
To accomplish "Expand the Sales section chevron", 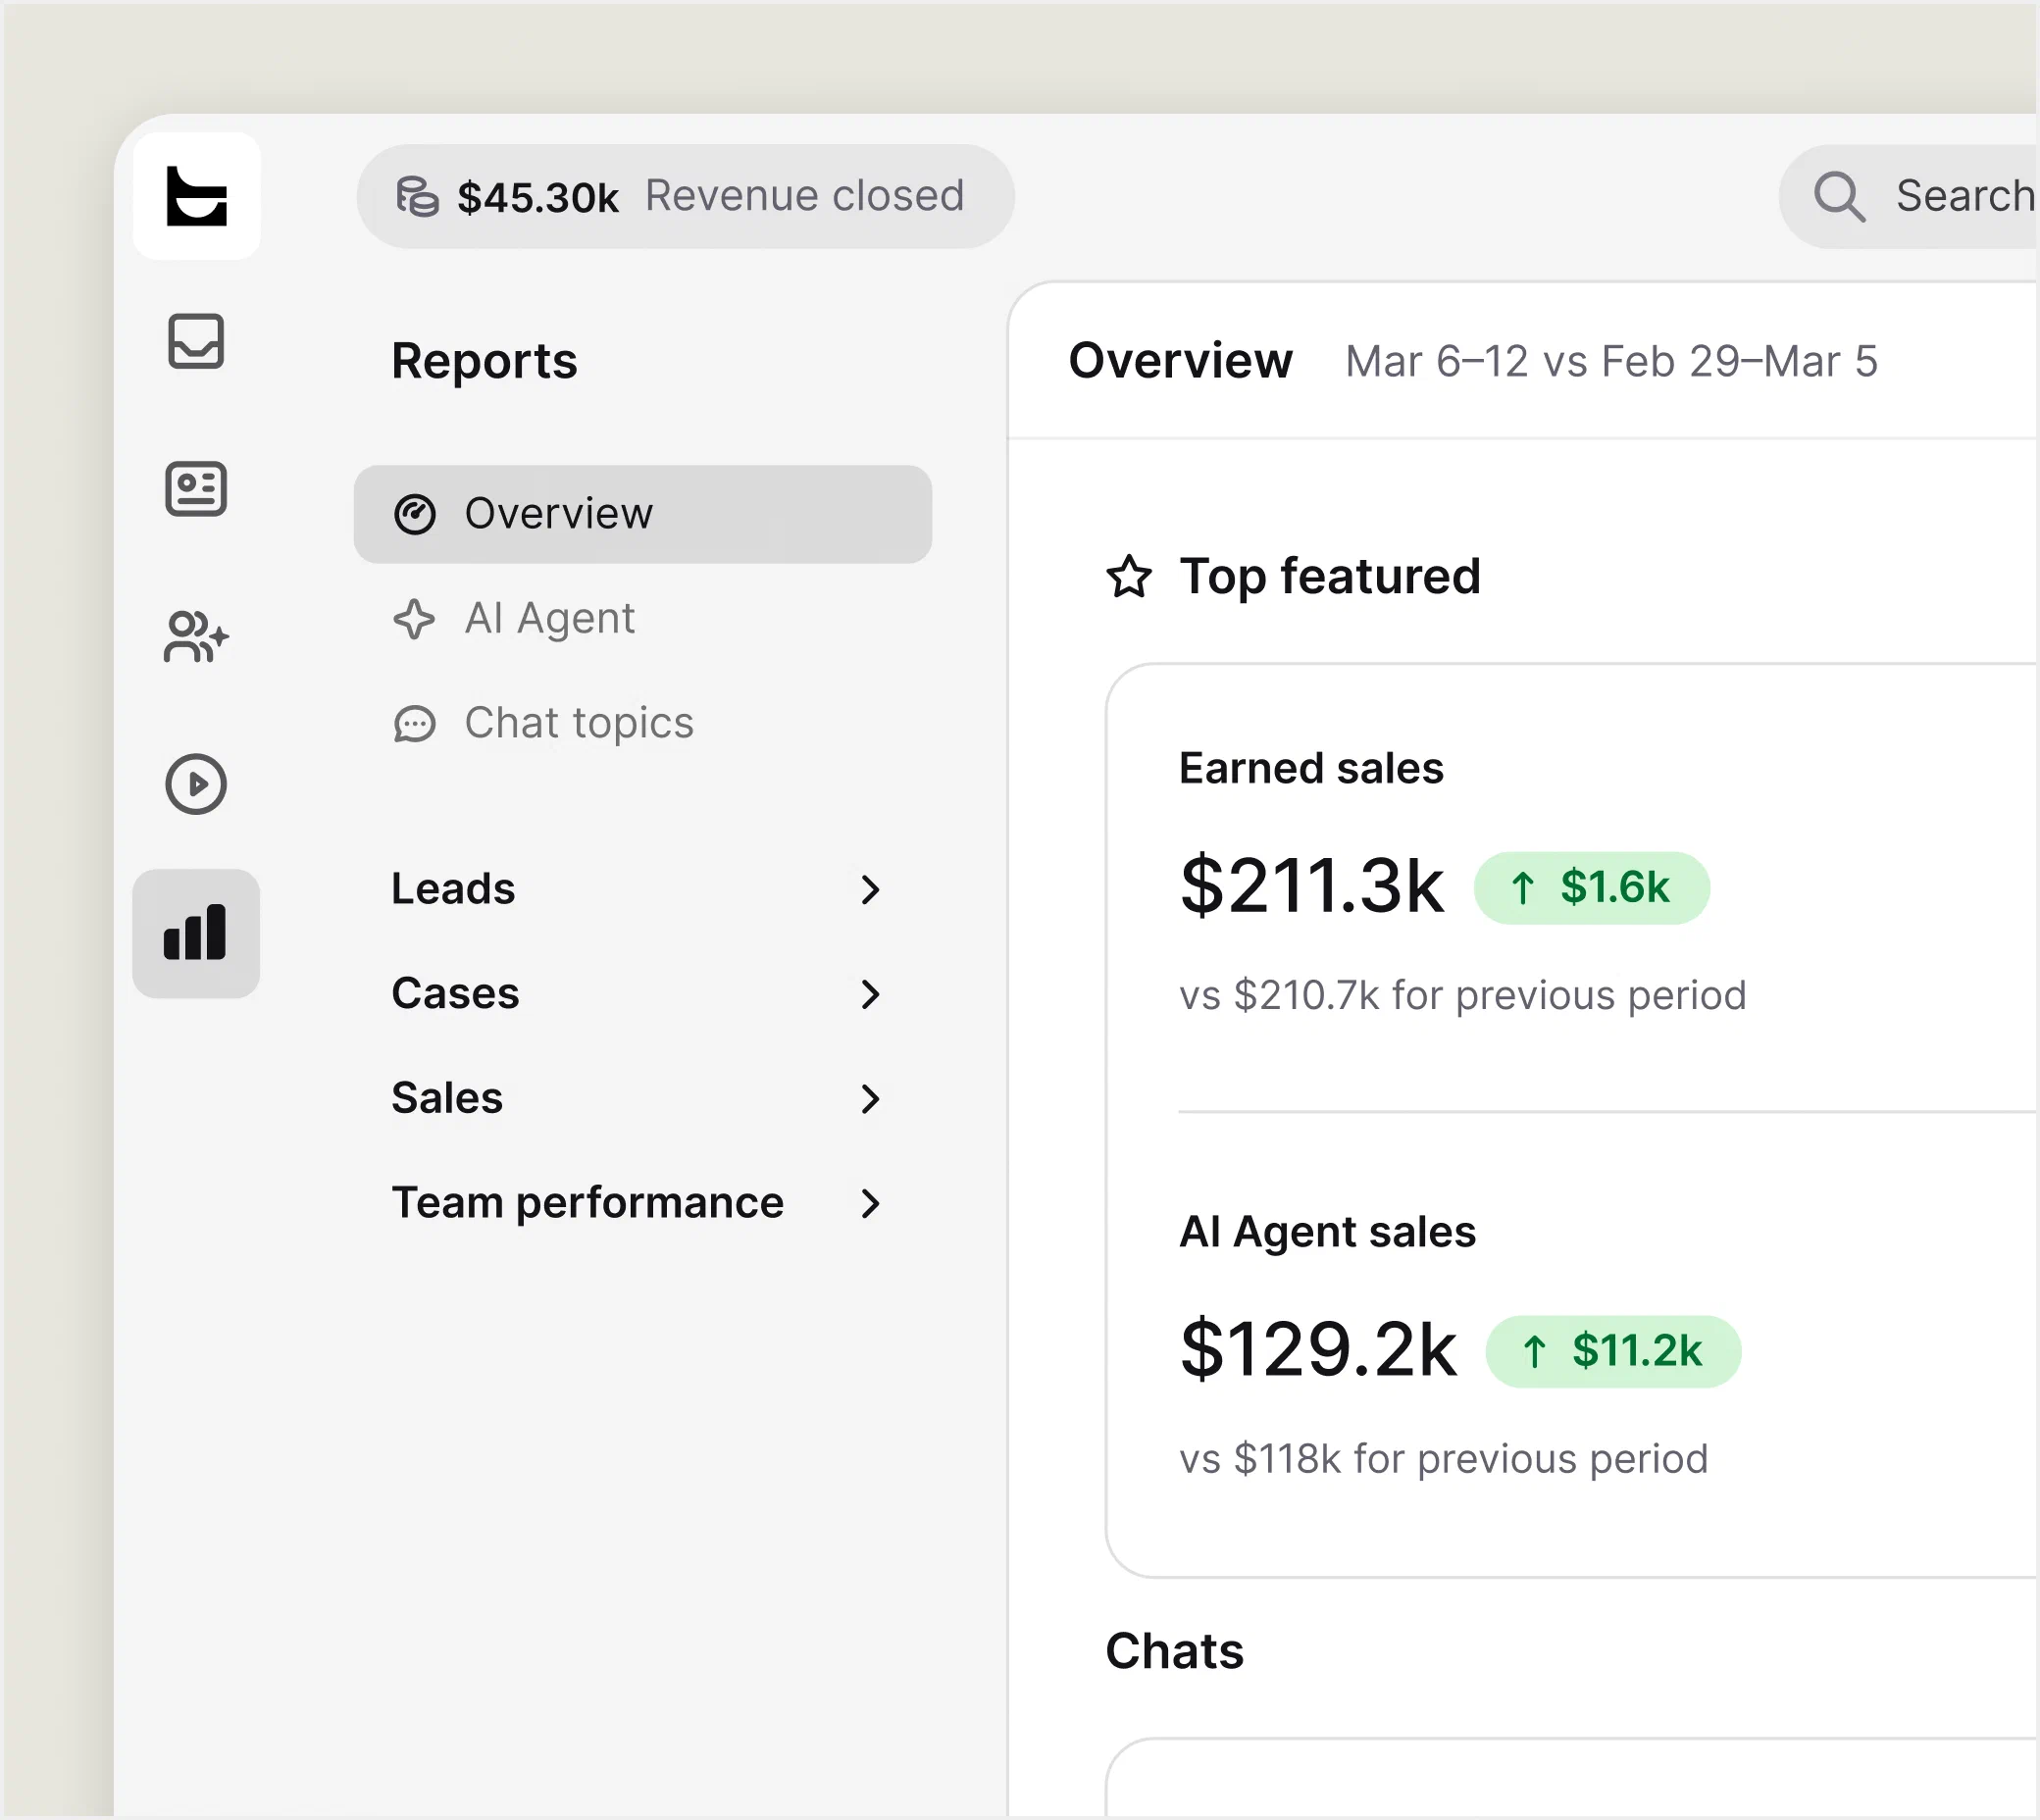I will [870, 1099].
